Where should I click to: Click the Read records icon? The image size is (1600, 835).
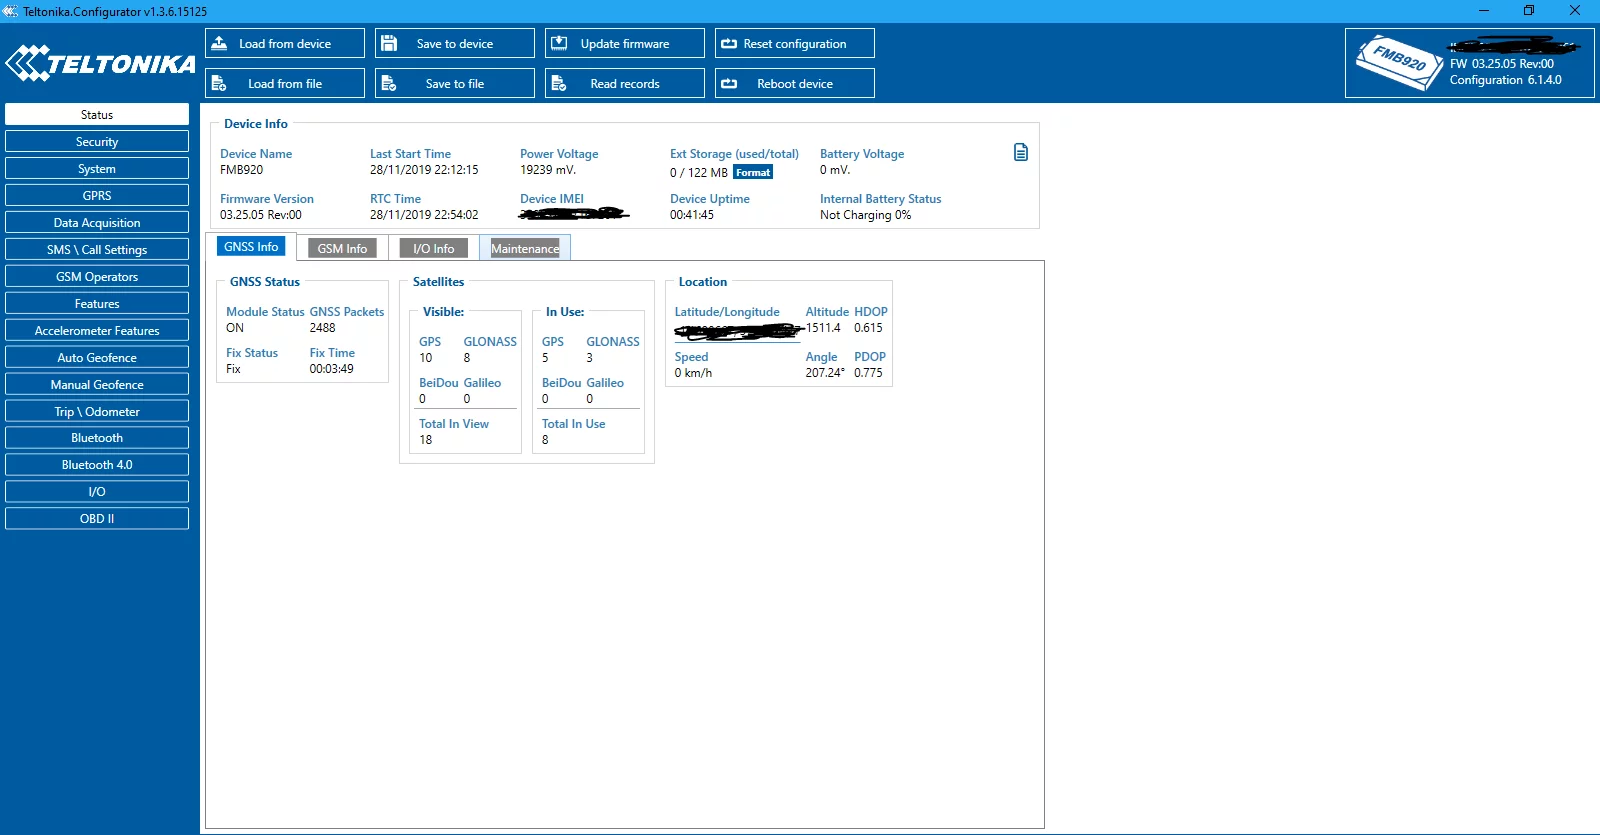559,83
